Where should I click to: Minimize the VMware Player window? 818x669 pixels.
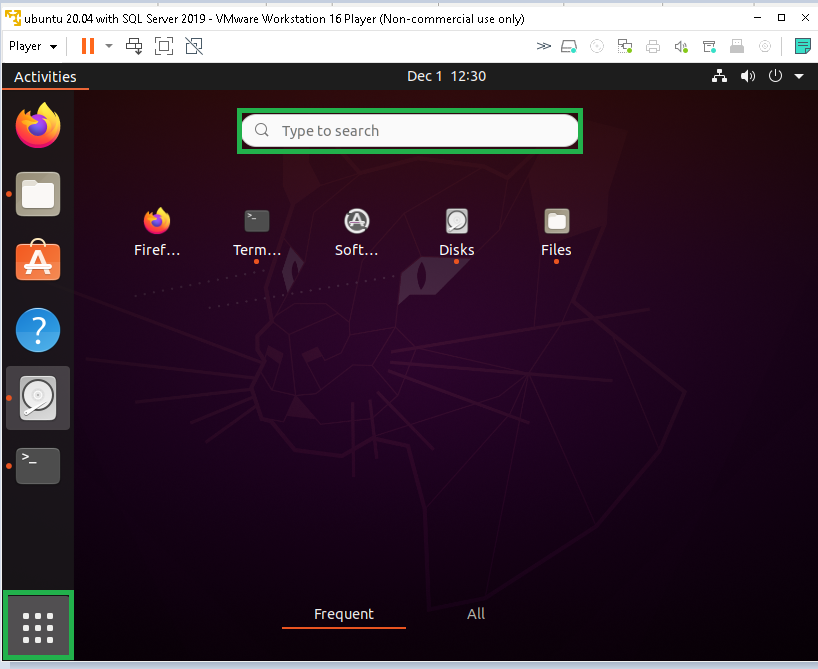(757, 18)
